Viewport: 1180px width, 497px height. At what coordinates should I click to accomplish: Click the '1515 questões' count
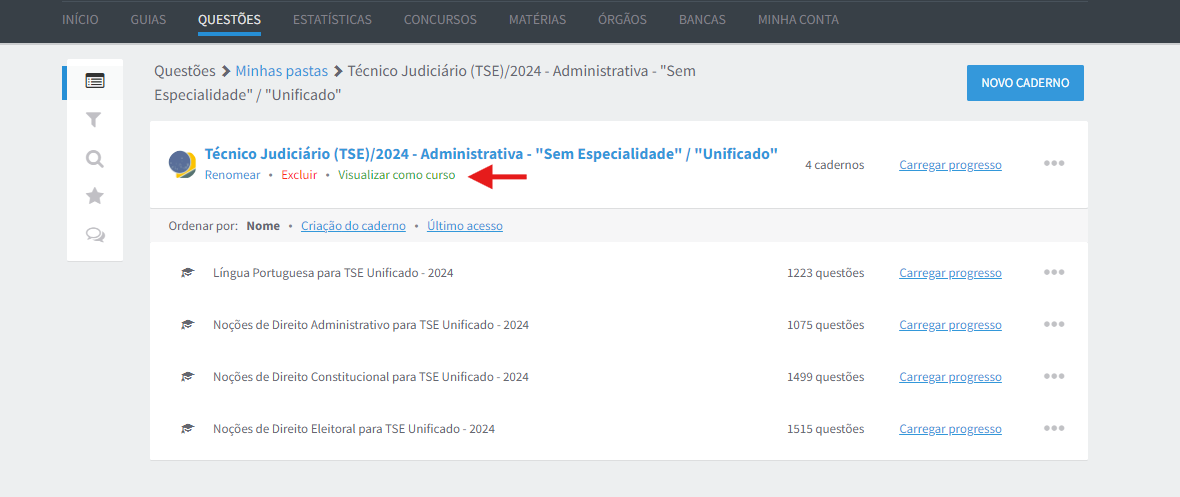pos(826,428)
